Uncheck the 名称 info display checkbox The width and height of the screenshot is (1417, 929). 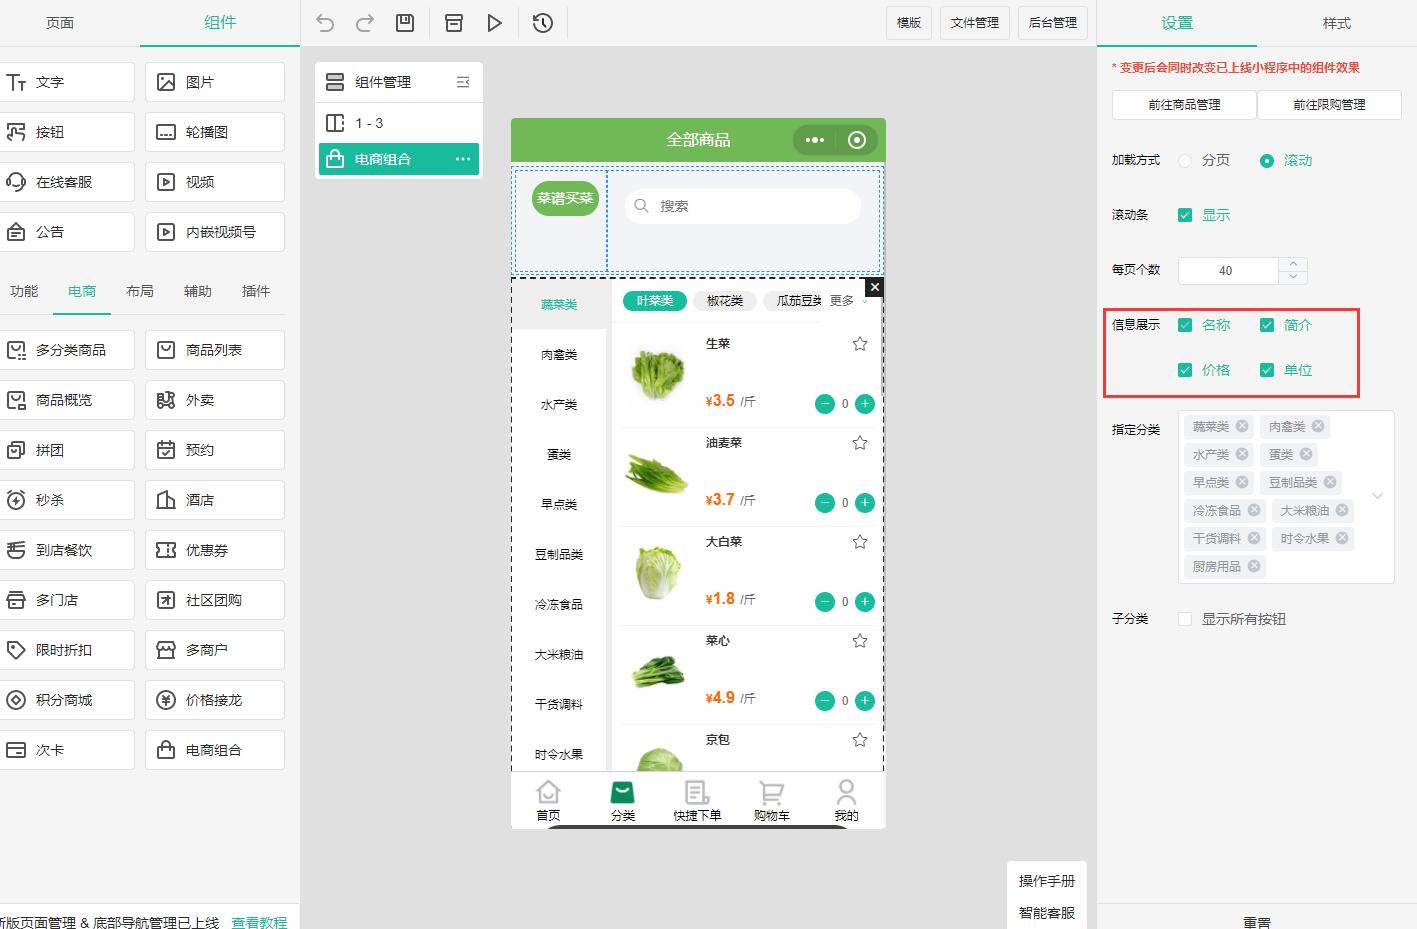pyautogui.click(x=1185, y=325)
